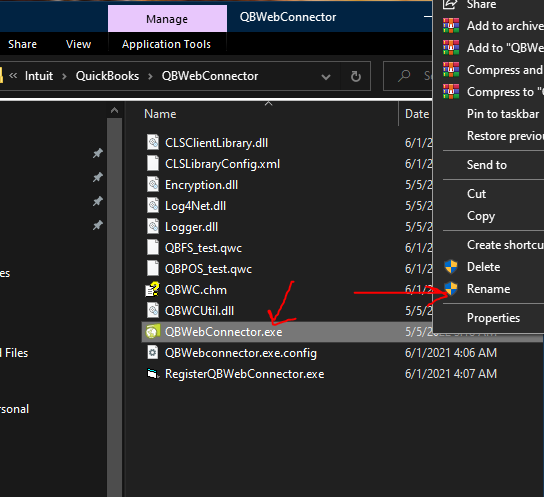This screenshot has width=544, height=497.
Task: Click the Log4Net.dll file icon
Action: click(x=153, y=206)
